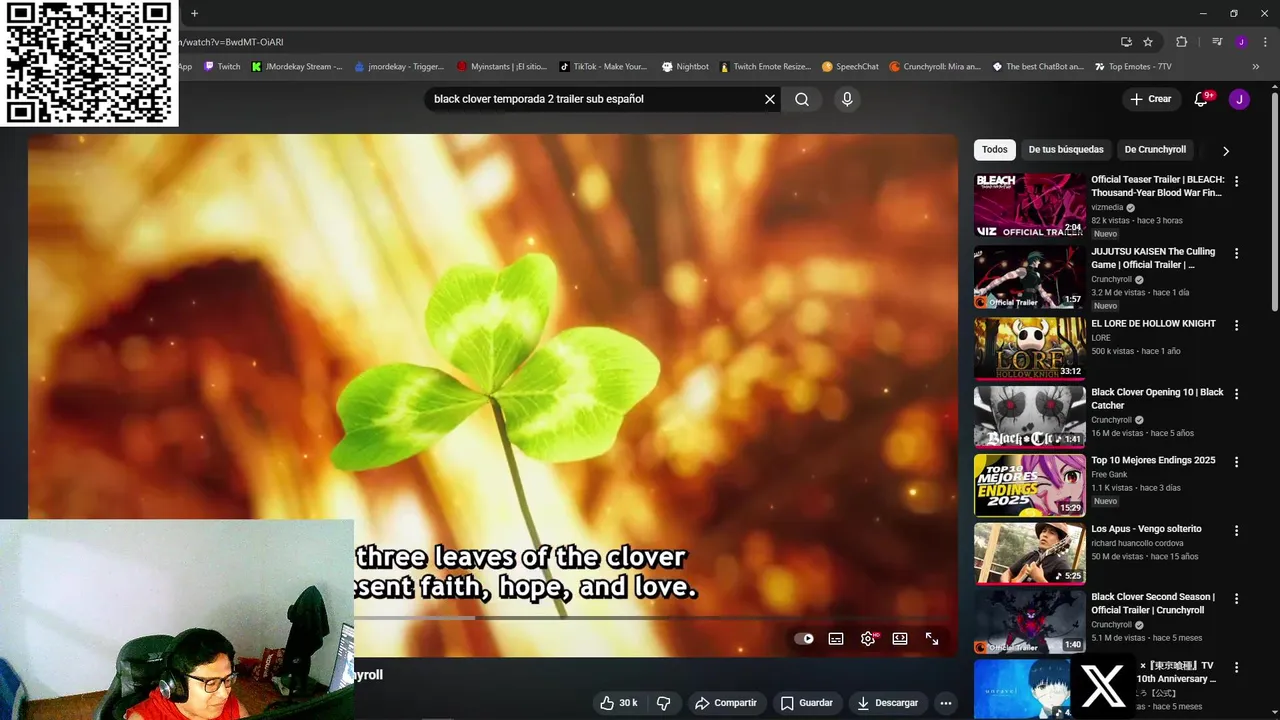This screenshot has height=720, width=1280.
Task: Open more actions menu below the video
Action: (946, 703)
